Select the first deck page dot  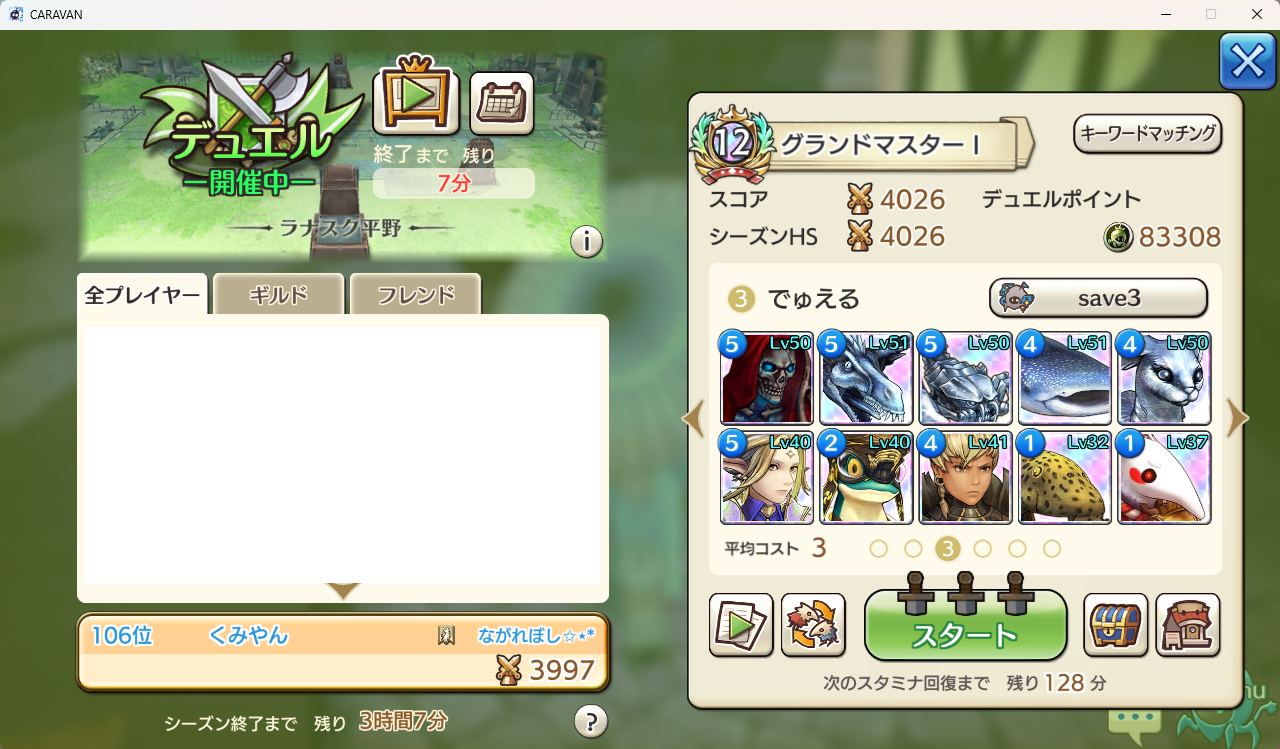[879, 548]
